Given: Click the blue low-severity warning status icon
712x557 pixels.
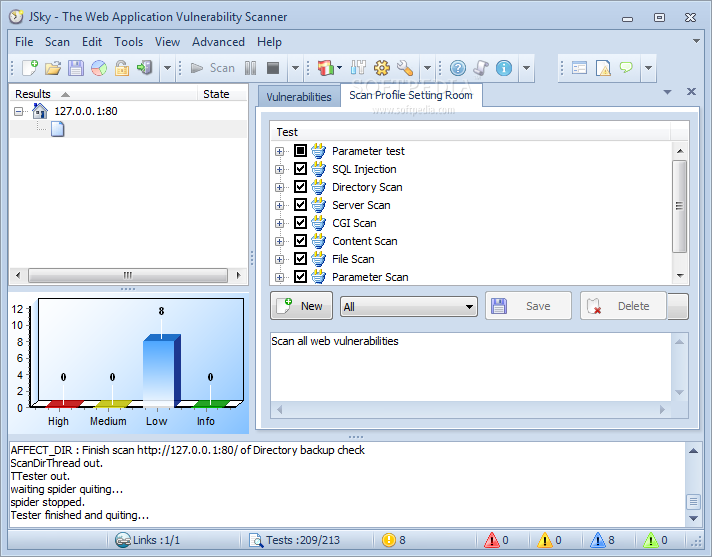Looking at the screenshot, I should [x=598, y=540].
